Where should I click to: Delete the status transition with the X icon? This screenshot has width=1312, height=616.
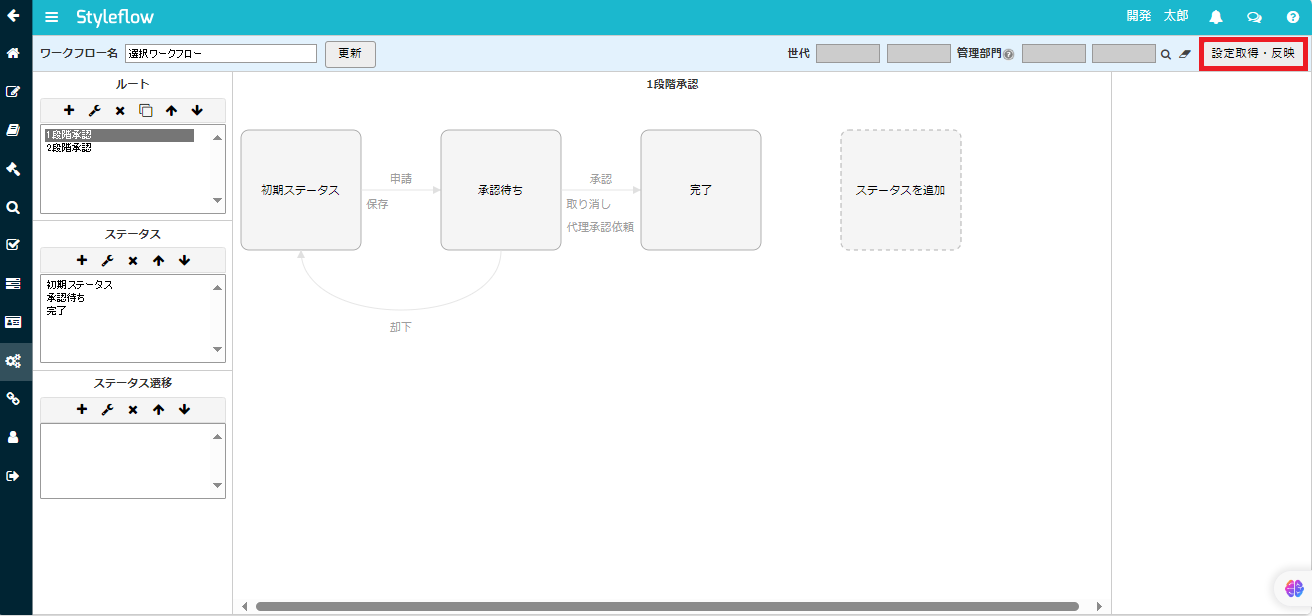coord(133,409)
